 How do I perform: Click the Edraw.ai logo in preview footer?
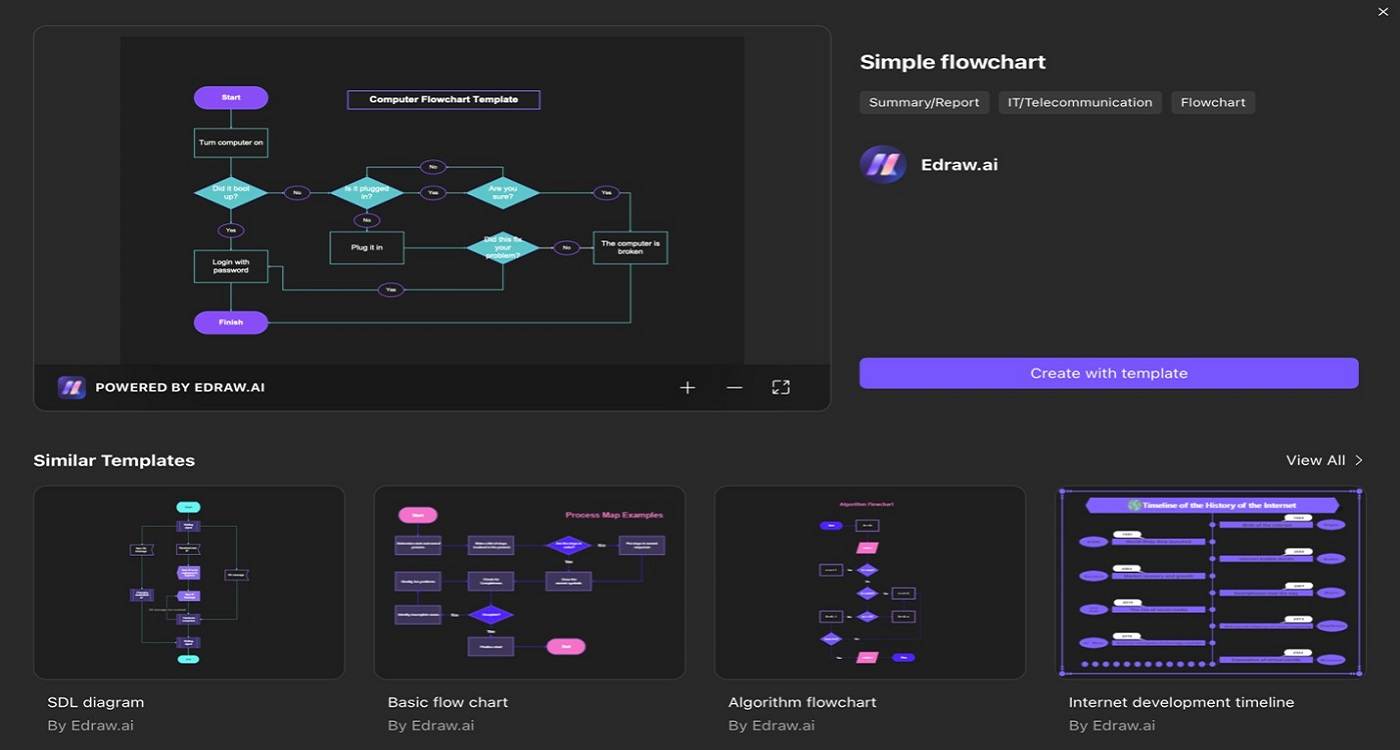point(71,387)
